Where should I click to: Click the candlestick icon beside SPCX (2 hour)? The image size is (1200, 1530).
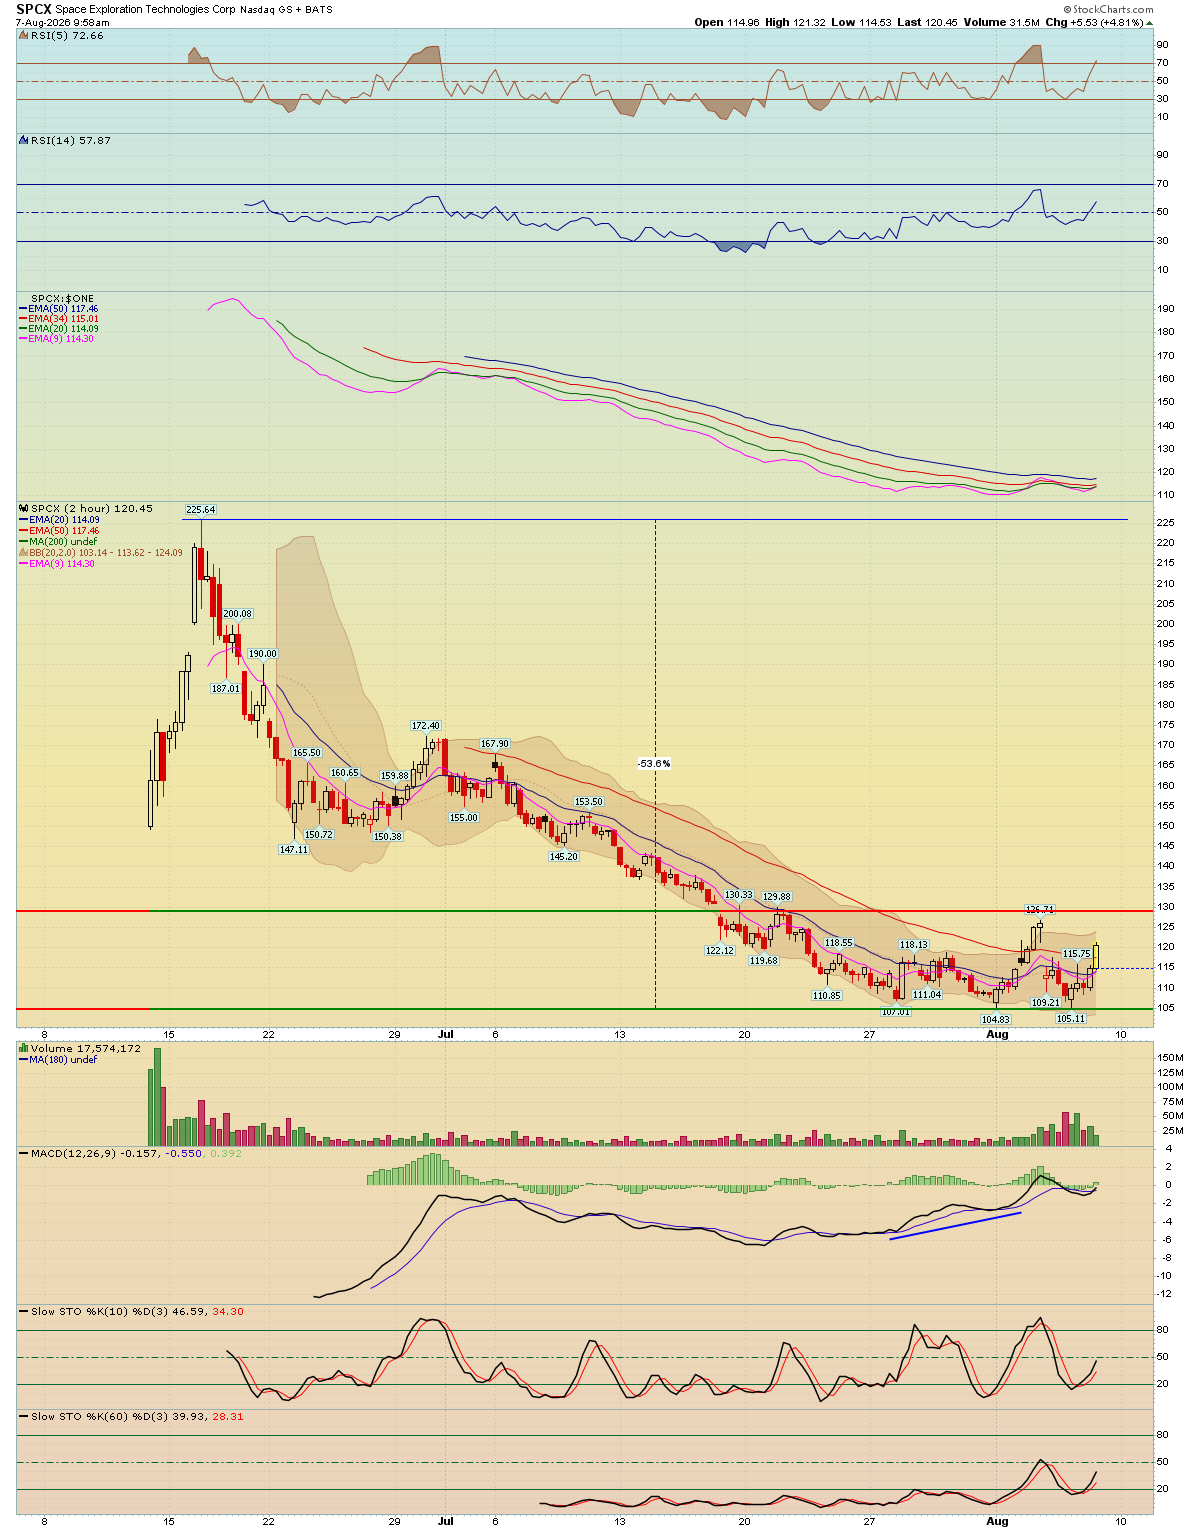(x=24, y=508)
